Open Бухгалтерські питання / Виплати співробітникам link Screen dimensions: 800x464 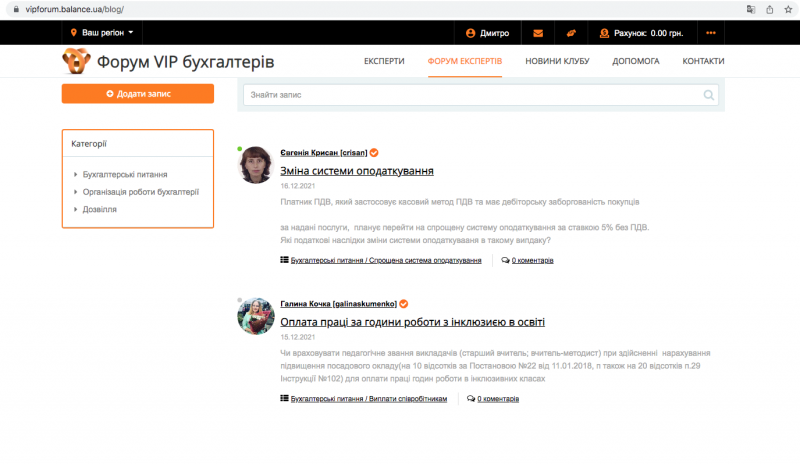[369, 399]
